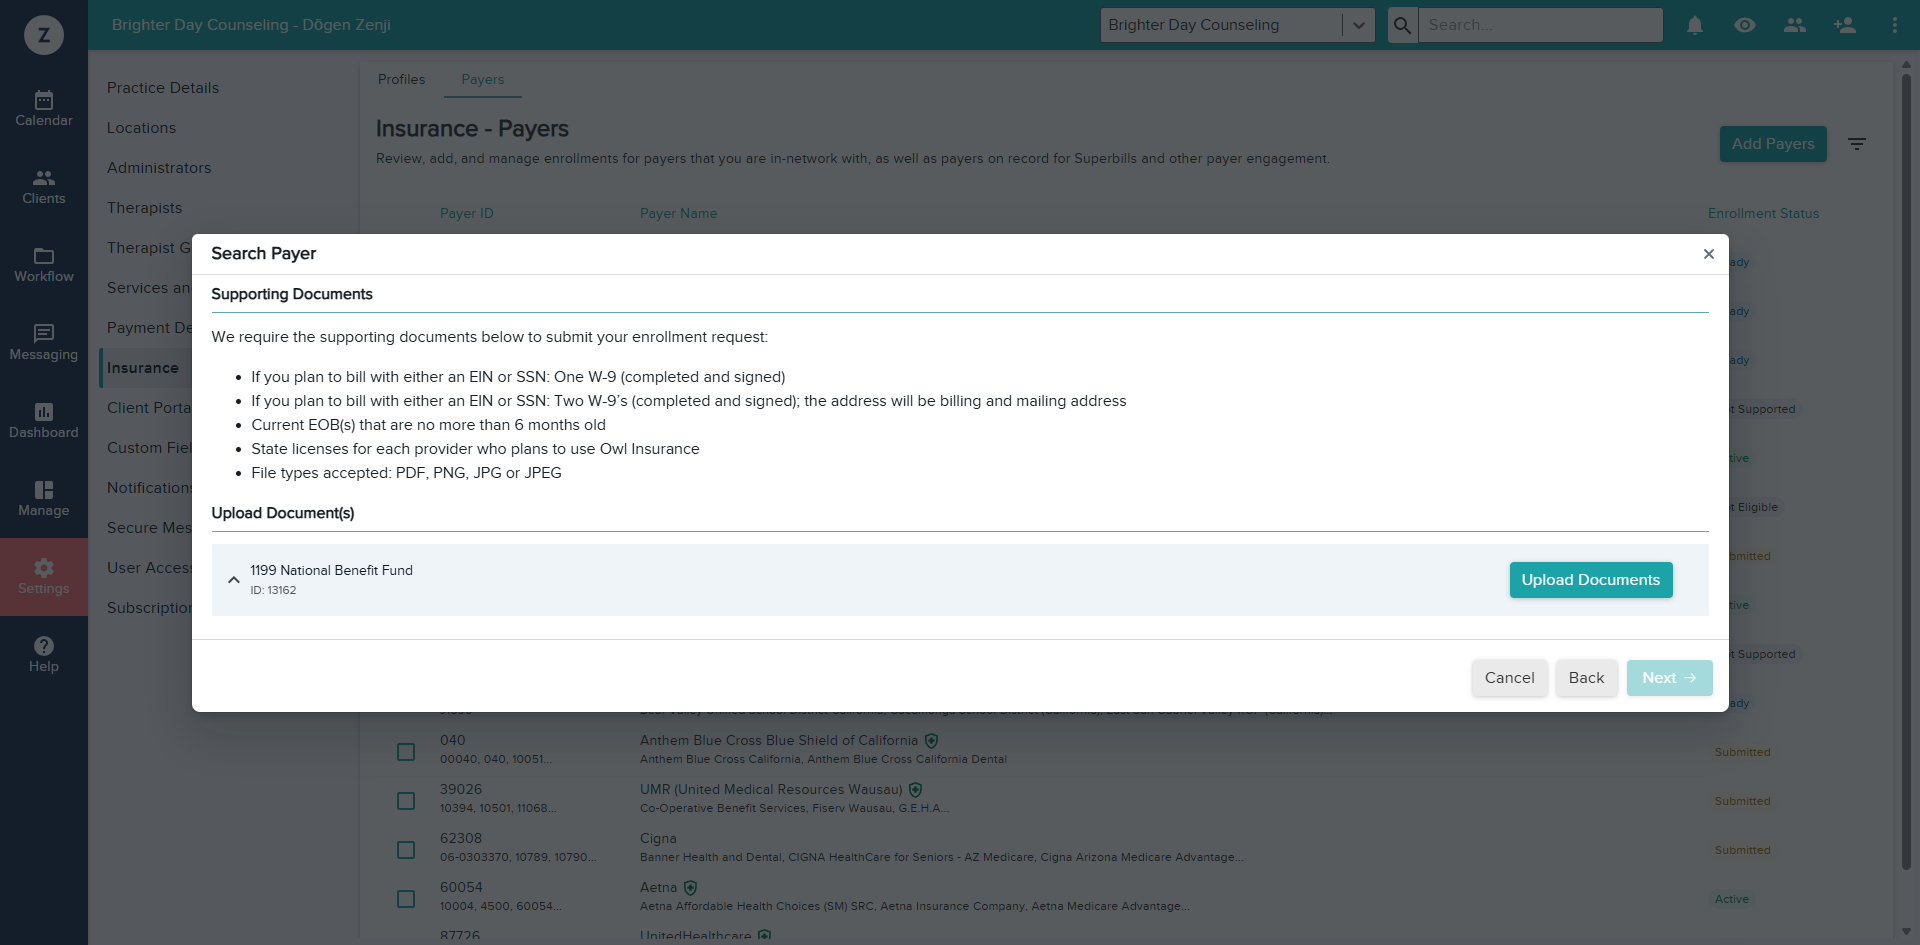
Task: Click the eye visibility icon in header
Action: [1745, 25]
